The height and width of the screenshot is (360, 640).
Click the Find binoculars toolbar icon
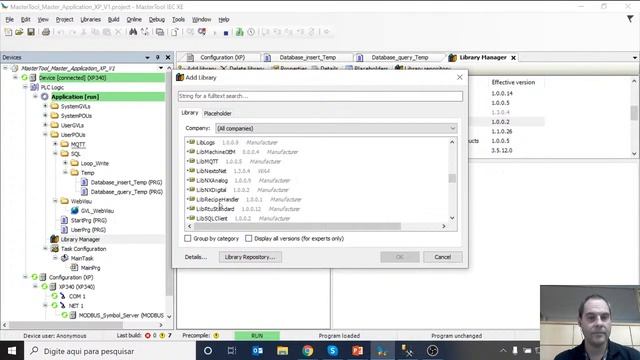pyautogui.click(x=133, y=32)
